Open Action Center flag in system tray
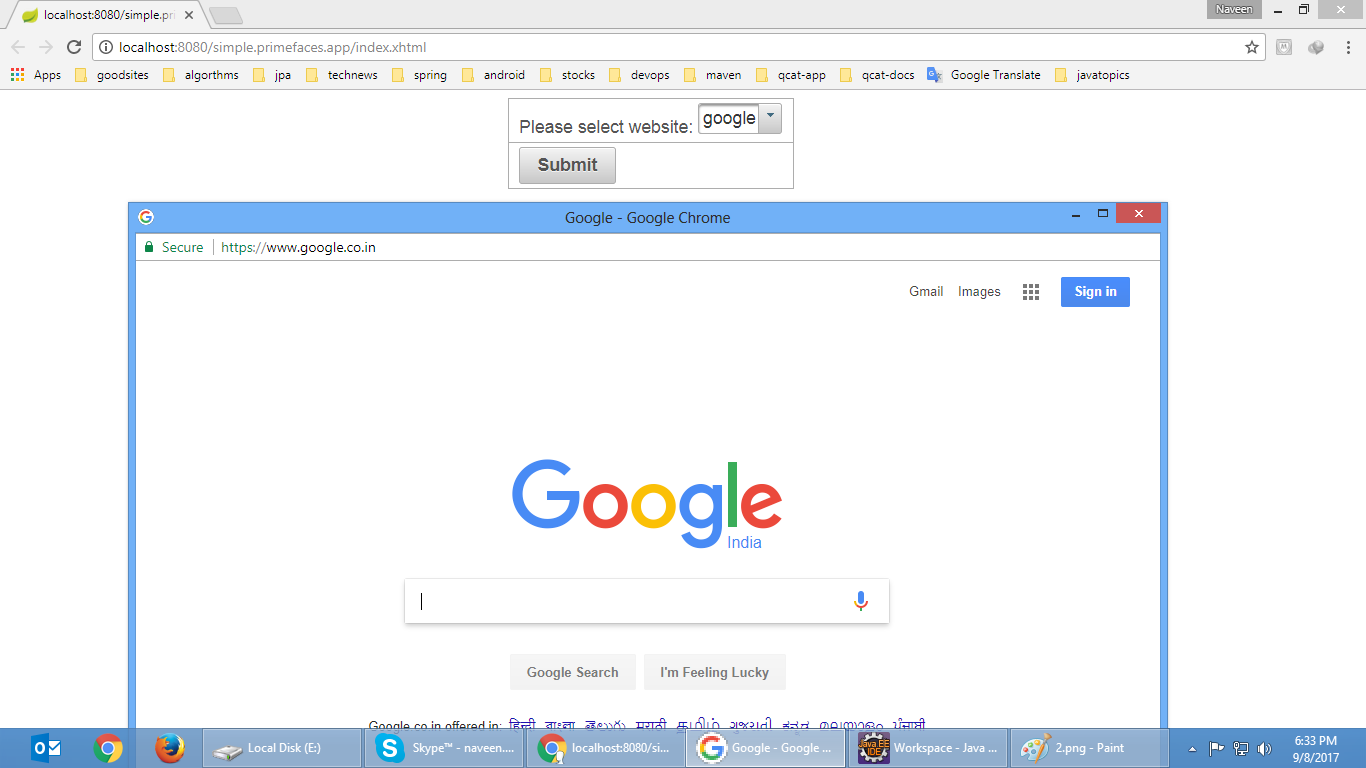 1217,748
